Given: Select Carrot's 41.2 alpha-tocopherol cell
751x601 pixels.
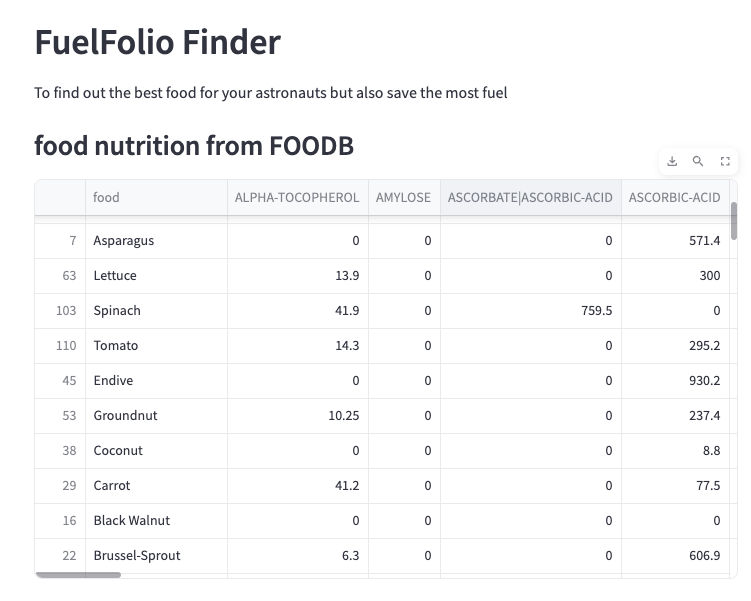Looking at the screenshot, I should pos(345,486).
